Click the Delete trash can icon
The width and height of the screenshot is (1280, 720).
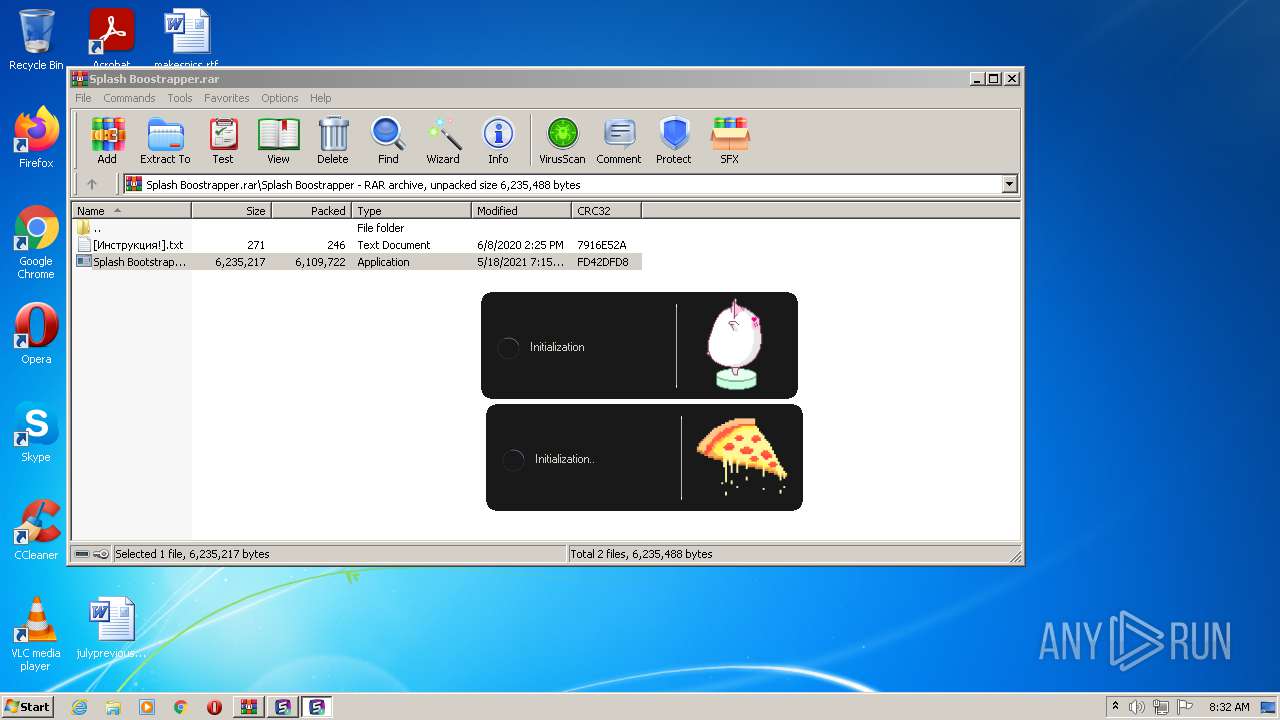(333, 141)
